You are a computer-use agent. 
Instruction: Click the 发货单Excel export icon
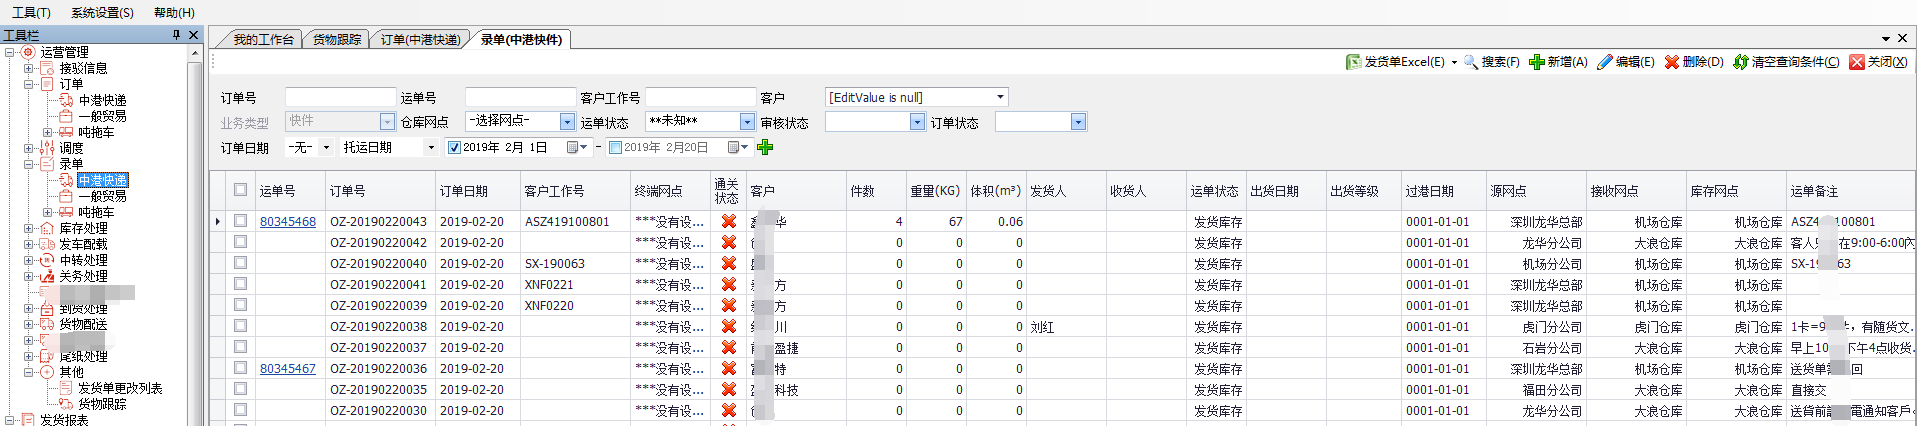[x=1353, y=62]
